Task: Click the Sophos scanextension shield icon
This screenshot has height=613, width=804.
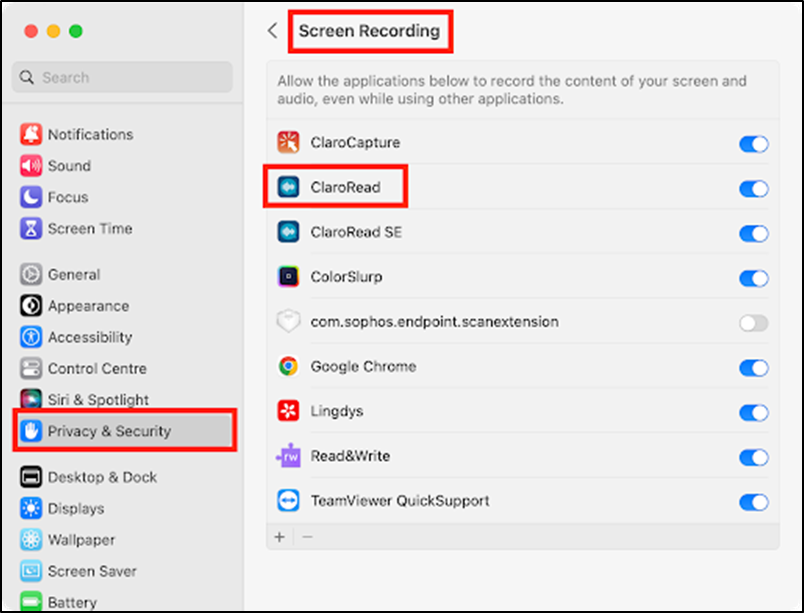Action: click(288, 321)
